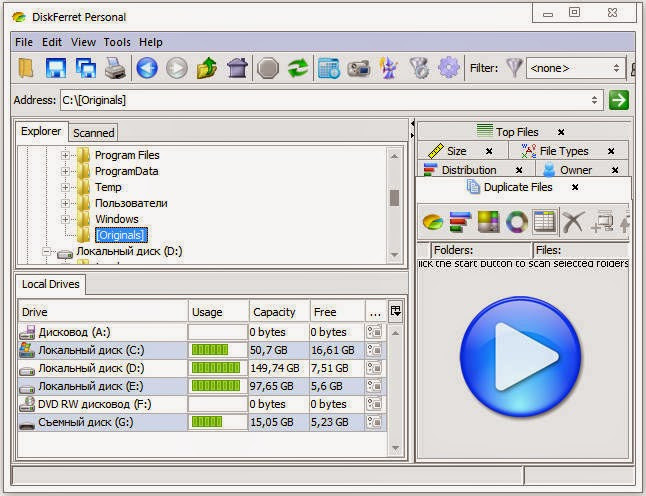Select the treemap view icon
Image resolution: width=646 pixels, height=496 pixels.
click(x=488, y=222)
